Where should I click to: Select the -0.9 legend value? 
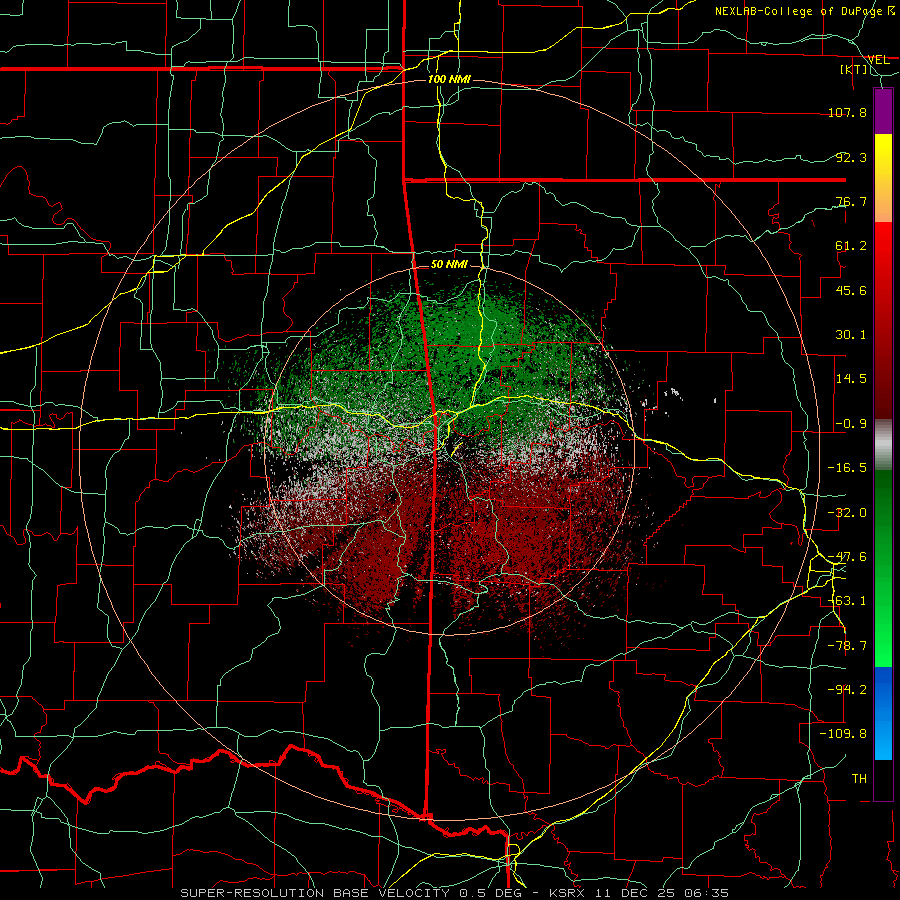pos(851,424)
